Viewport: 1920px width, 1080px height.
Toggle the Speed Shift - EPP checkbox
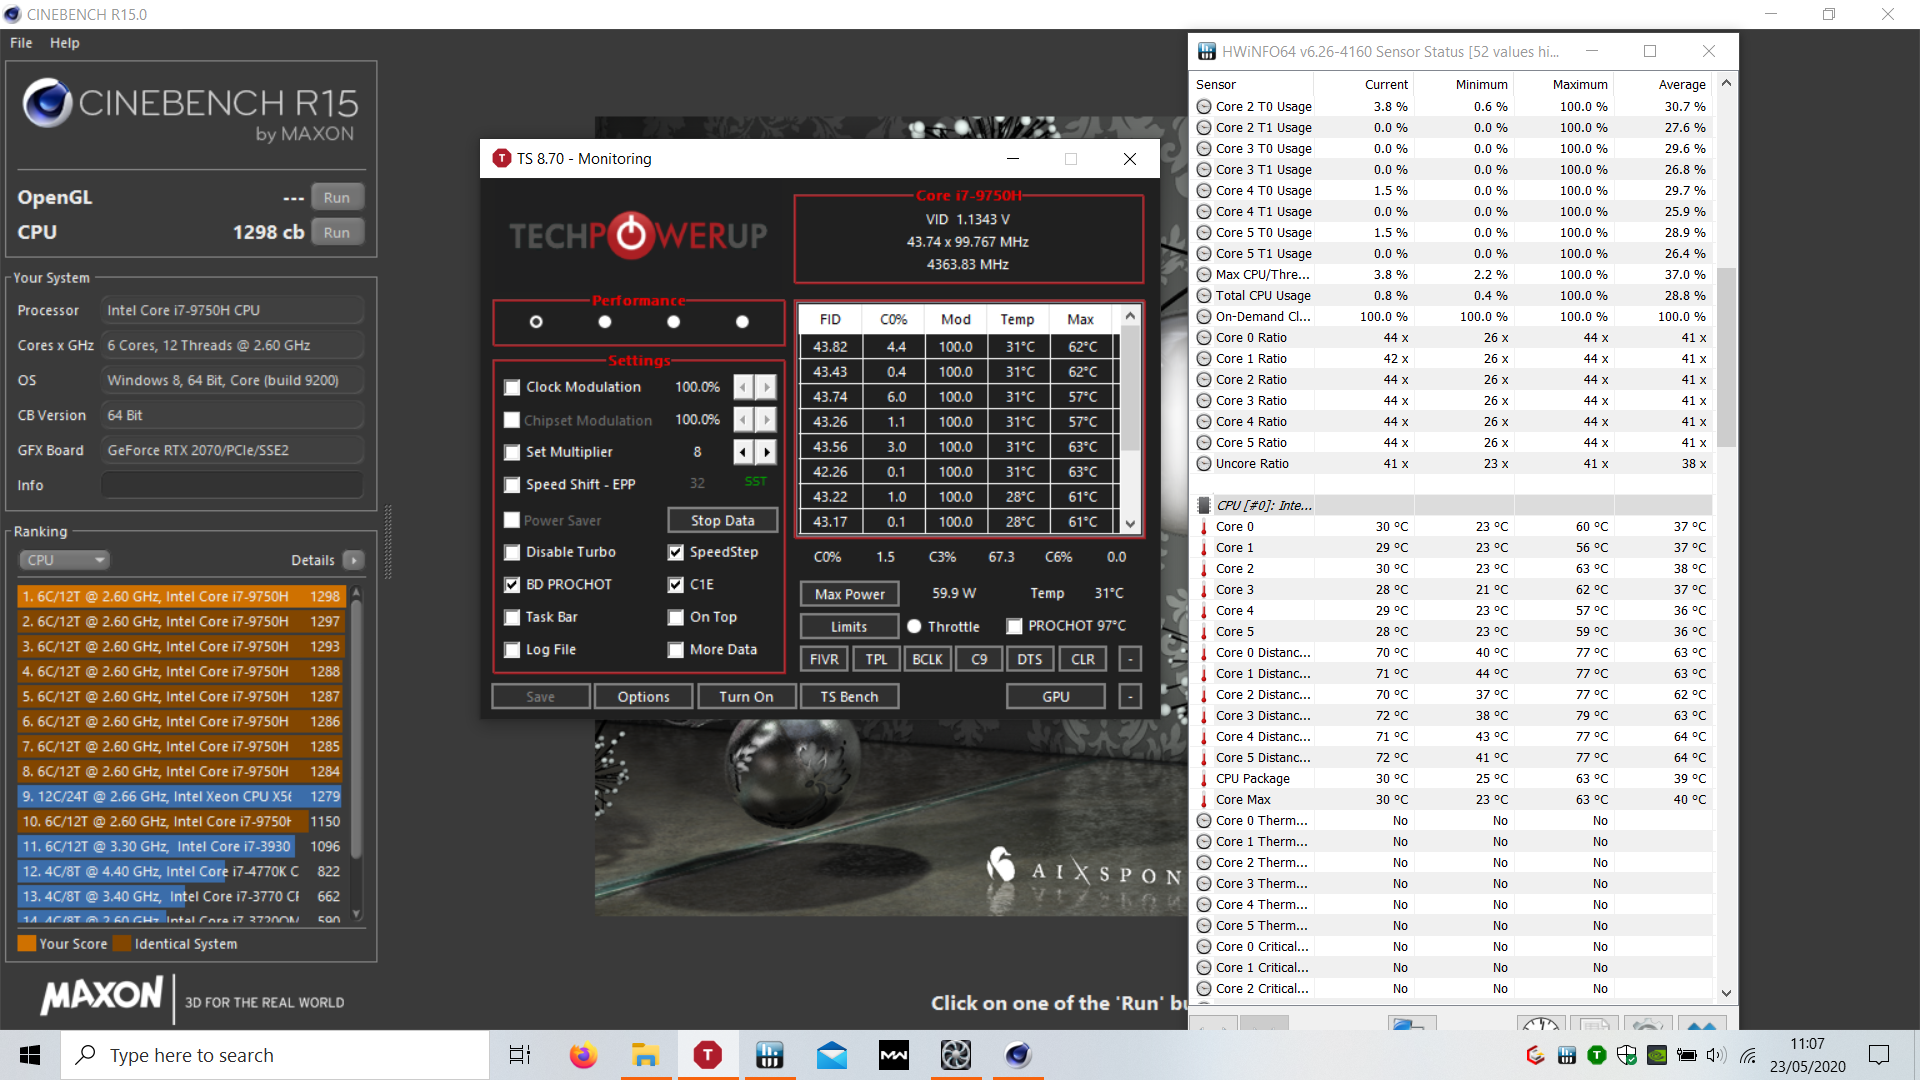click(512, 485)
